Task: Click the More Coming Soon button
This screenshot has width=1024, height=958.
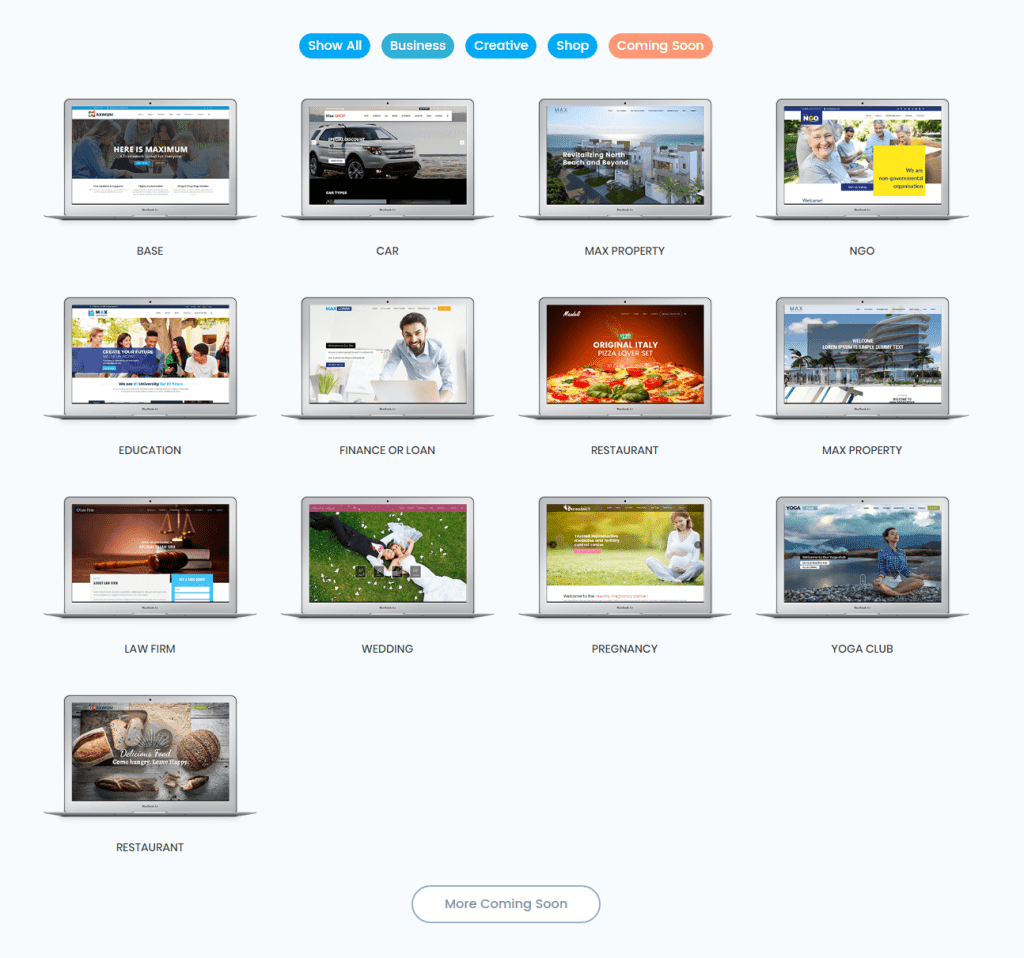Action: pyautogui.click(x=505, y=904)
